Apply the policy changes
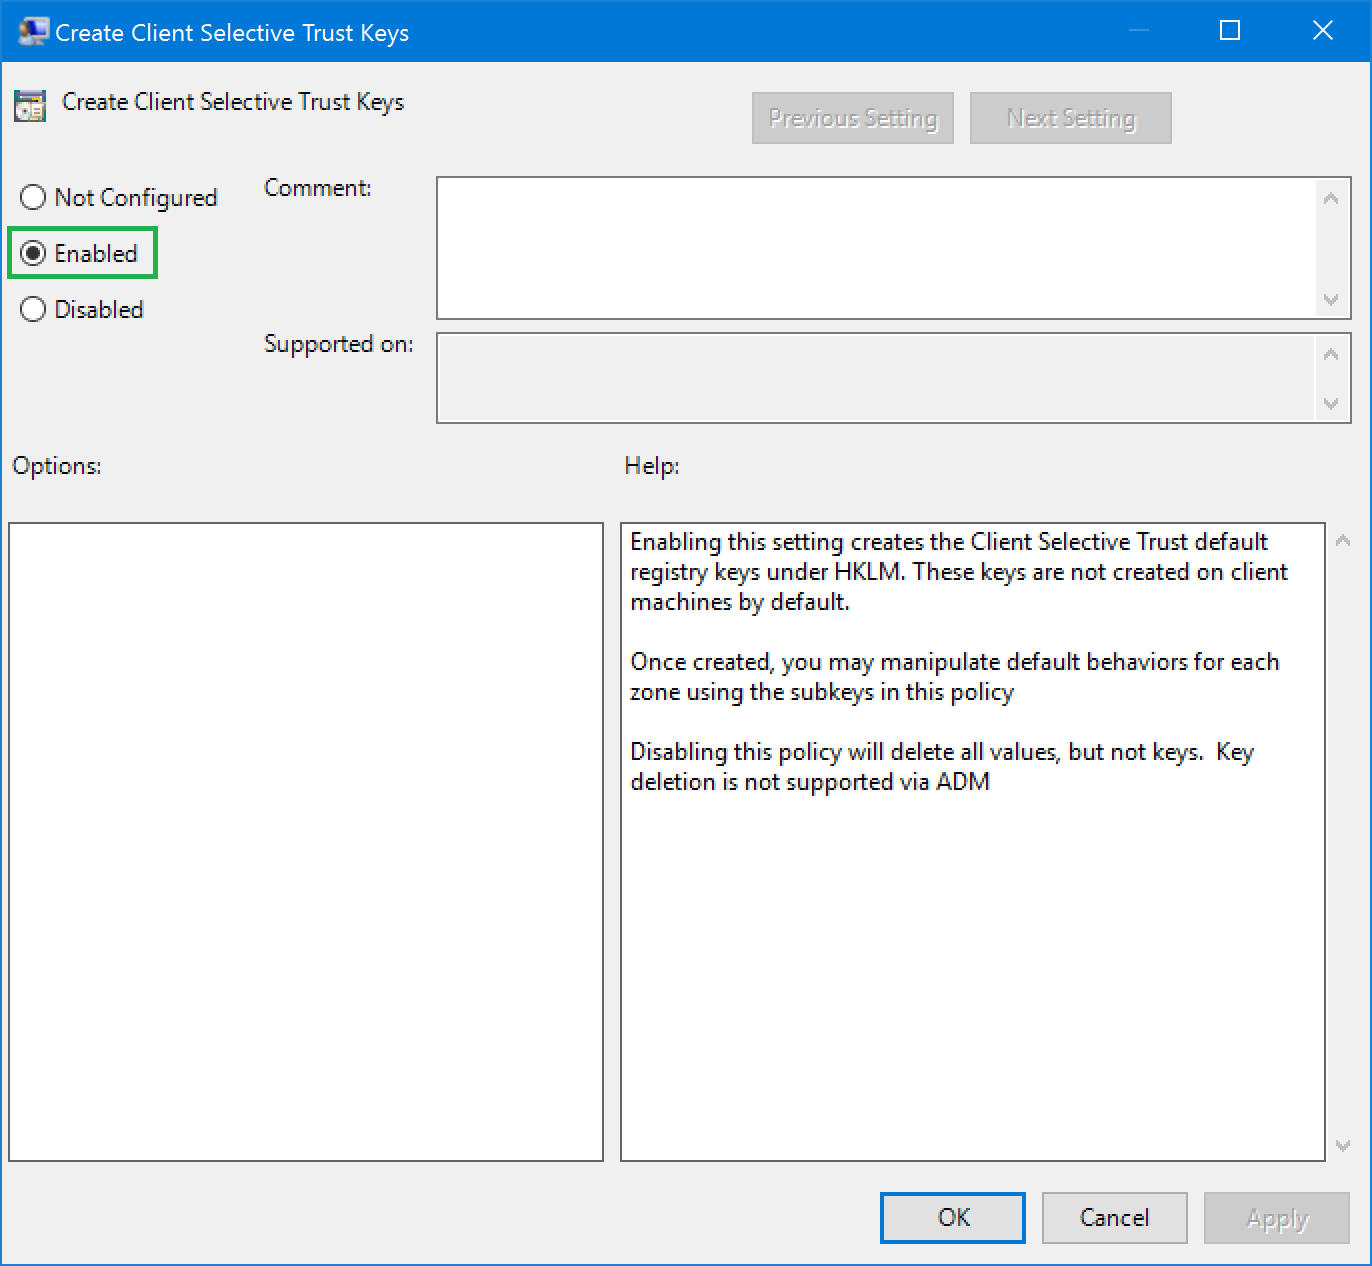The width and height of the screenshot is (1372, 1266). click(1275, 1218)
